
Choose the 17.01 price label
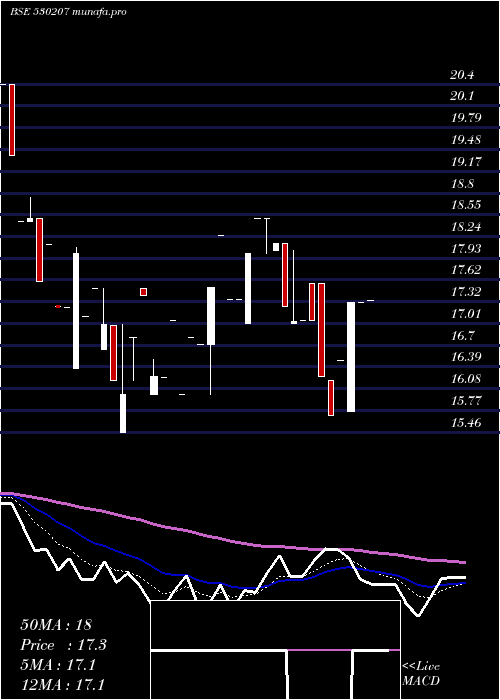pos(466,313)
